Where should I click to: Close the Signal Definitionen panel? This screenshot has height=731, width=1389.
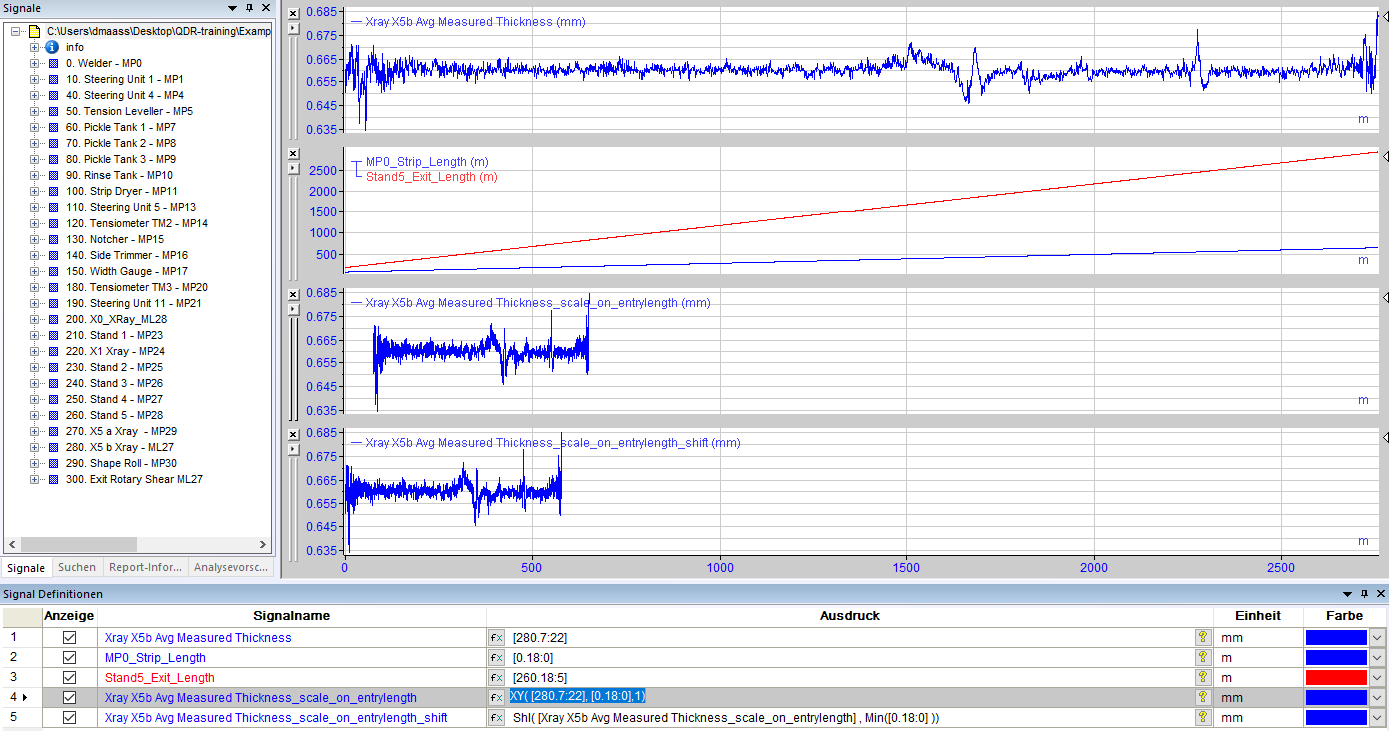1379,594
